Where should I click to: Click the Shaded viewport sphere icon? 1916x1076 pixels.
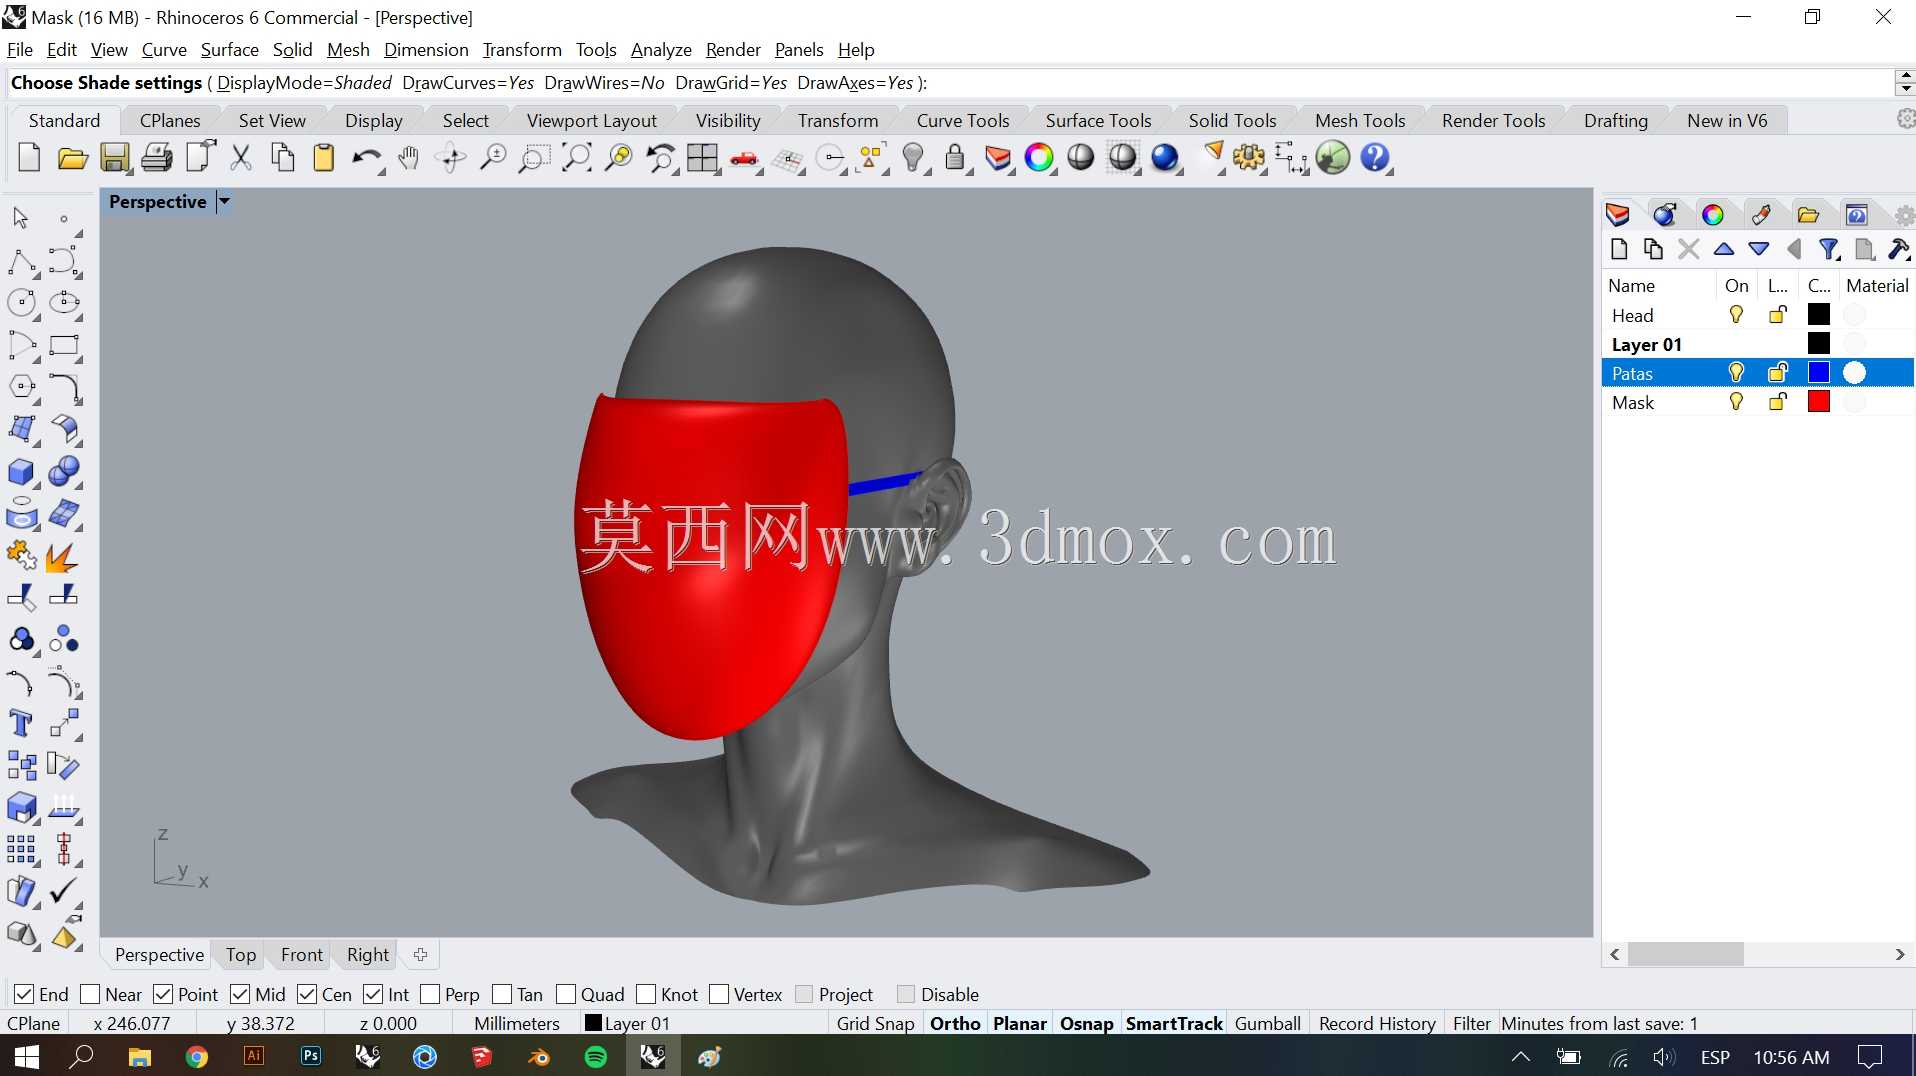point(1081,158)
